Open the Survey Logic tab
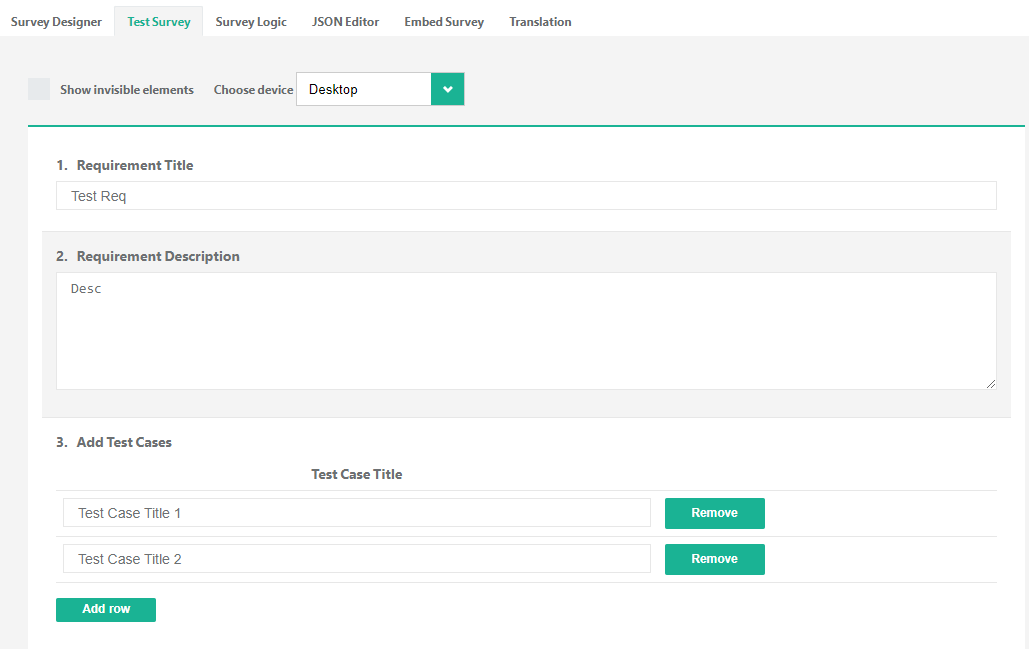Image resolution: width=1029 pixels, height=649 pixels. tap(251, 21)
